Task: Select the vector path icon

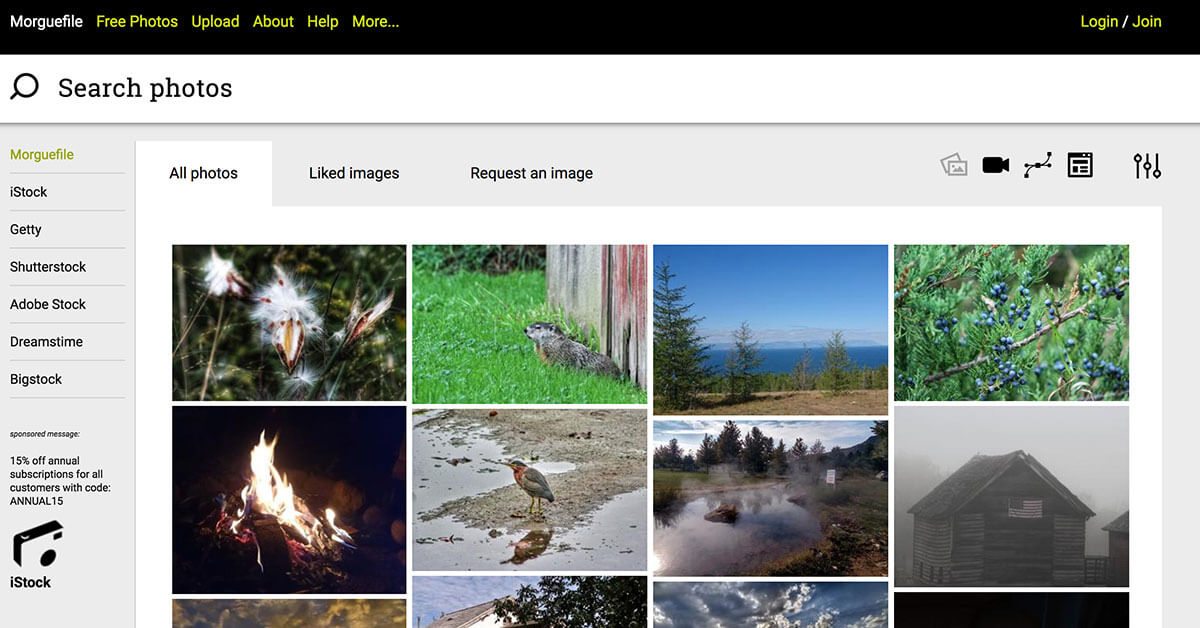Action: click(1038, 165)
